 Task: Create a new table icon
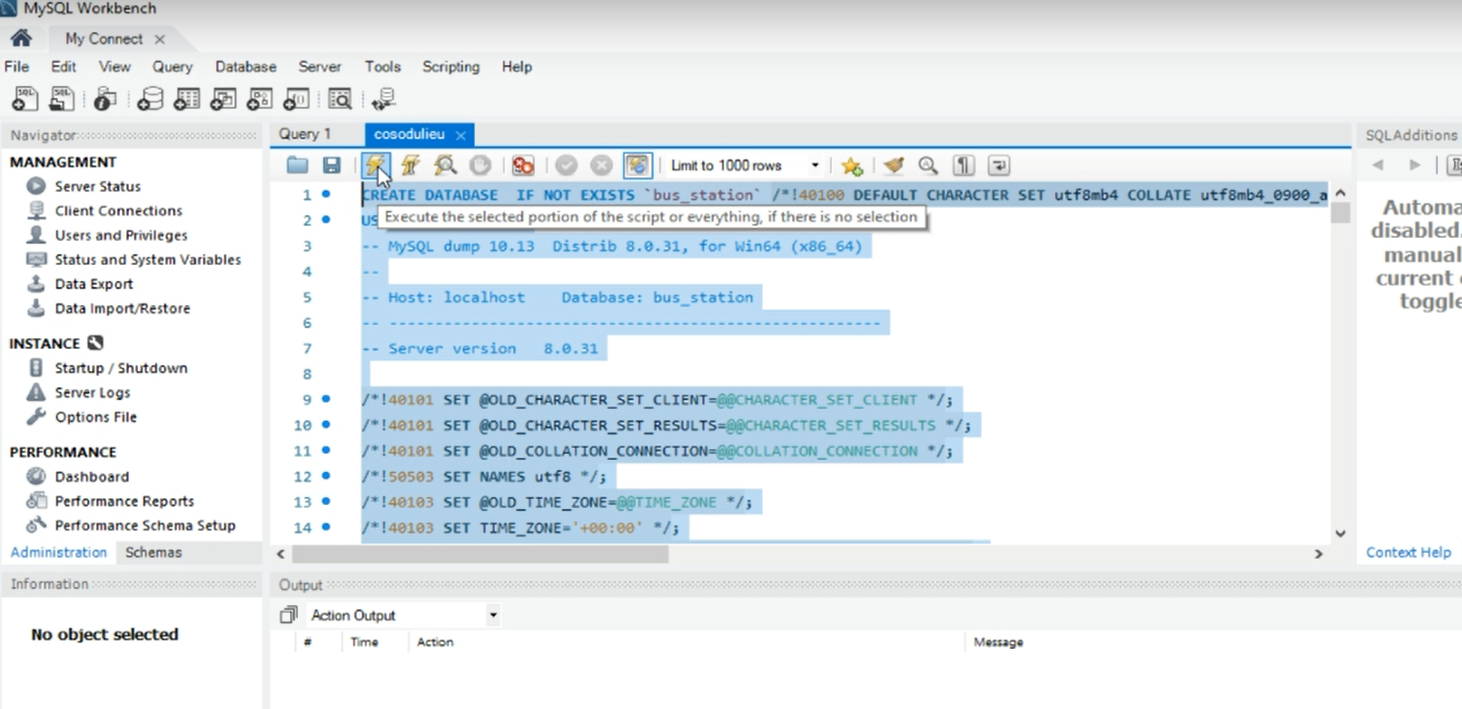coord(187,98)
